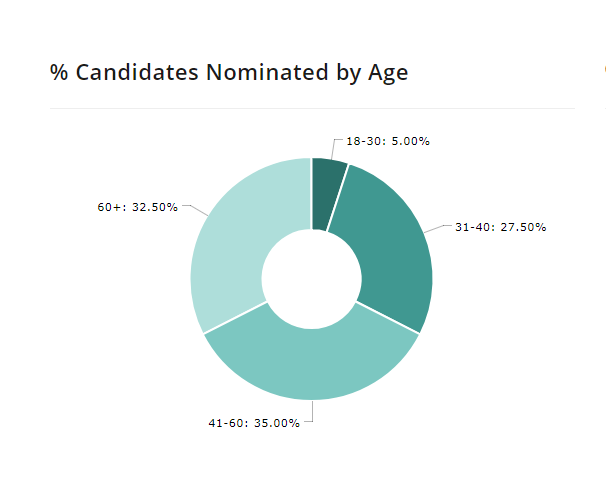Click the 18-30 dark teal donut slice
The height and width of the screenshot is (481, 606).
click(x=327, y=190)
